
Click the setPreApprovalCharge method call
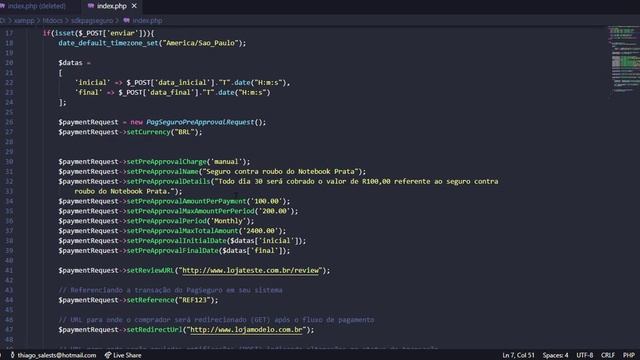click(167, 162)
